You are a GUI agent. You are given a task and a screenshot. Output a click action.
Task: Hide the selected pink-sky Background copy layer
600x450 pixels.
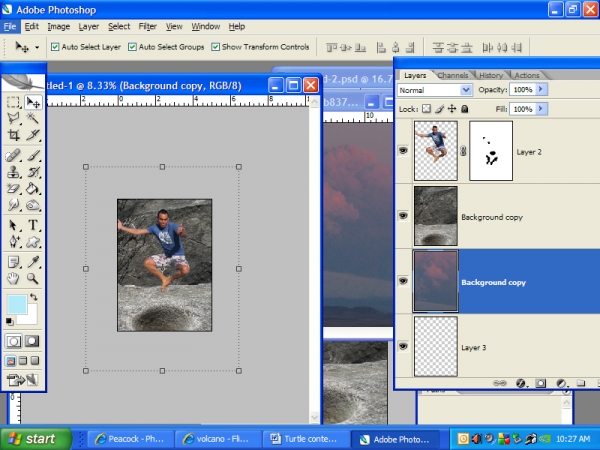click(x=403, y=281)
